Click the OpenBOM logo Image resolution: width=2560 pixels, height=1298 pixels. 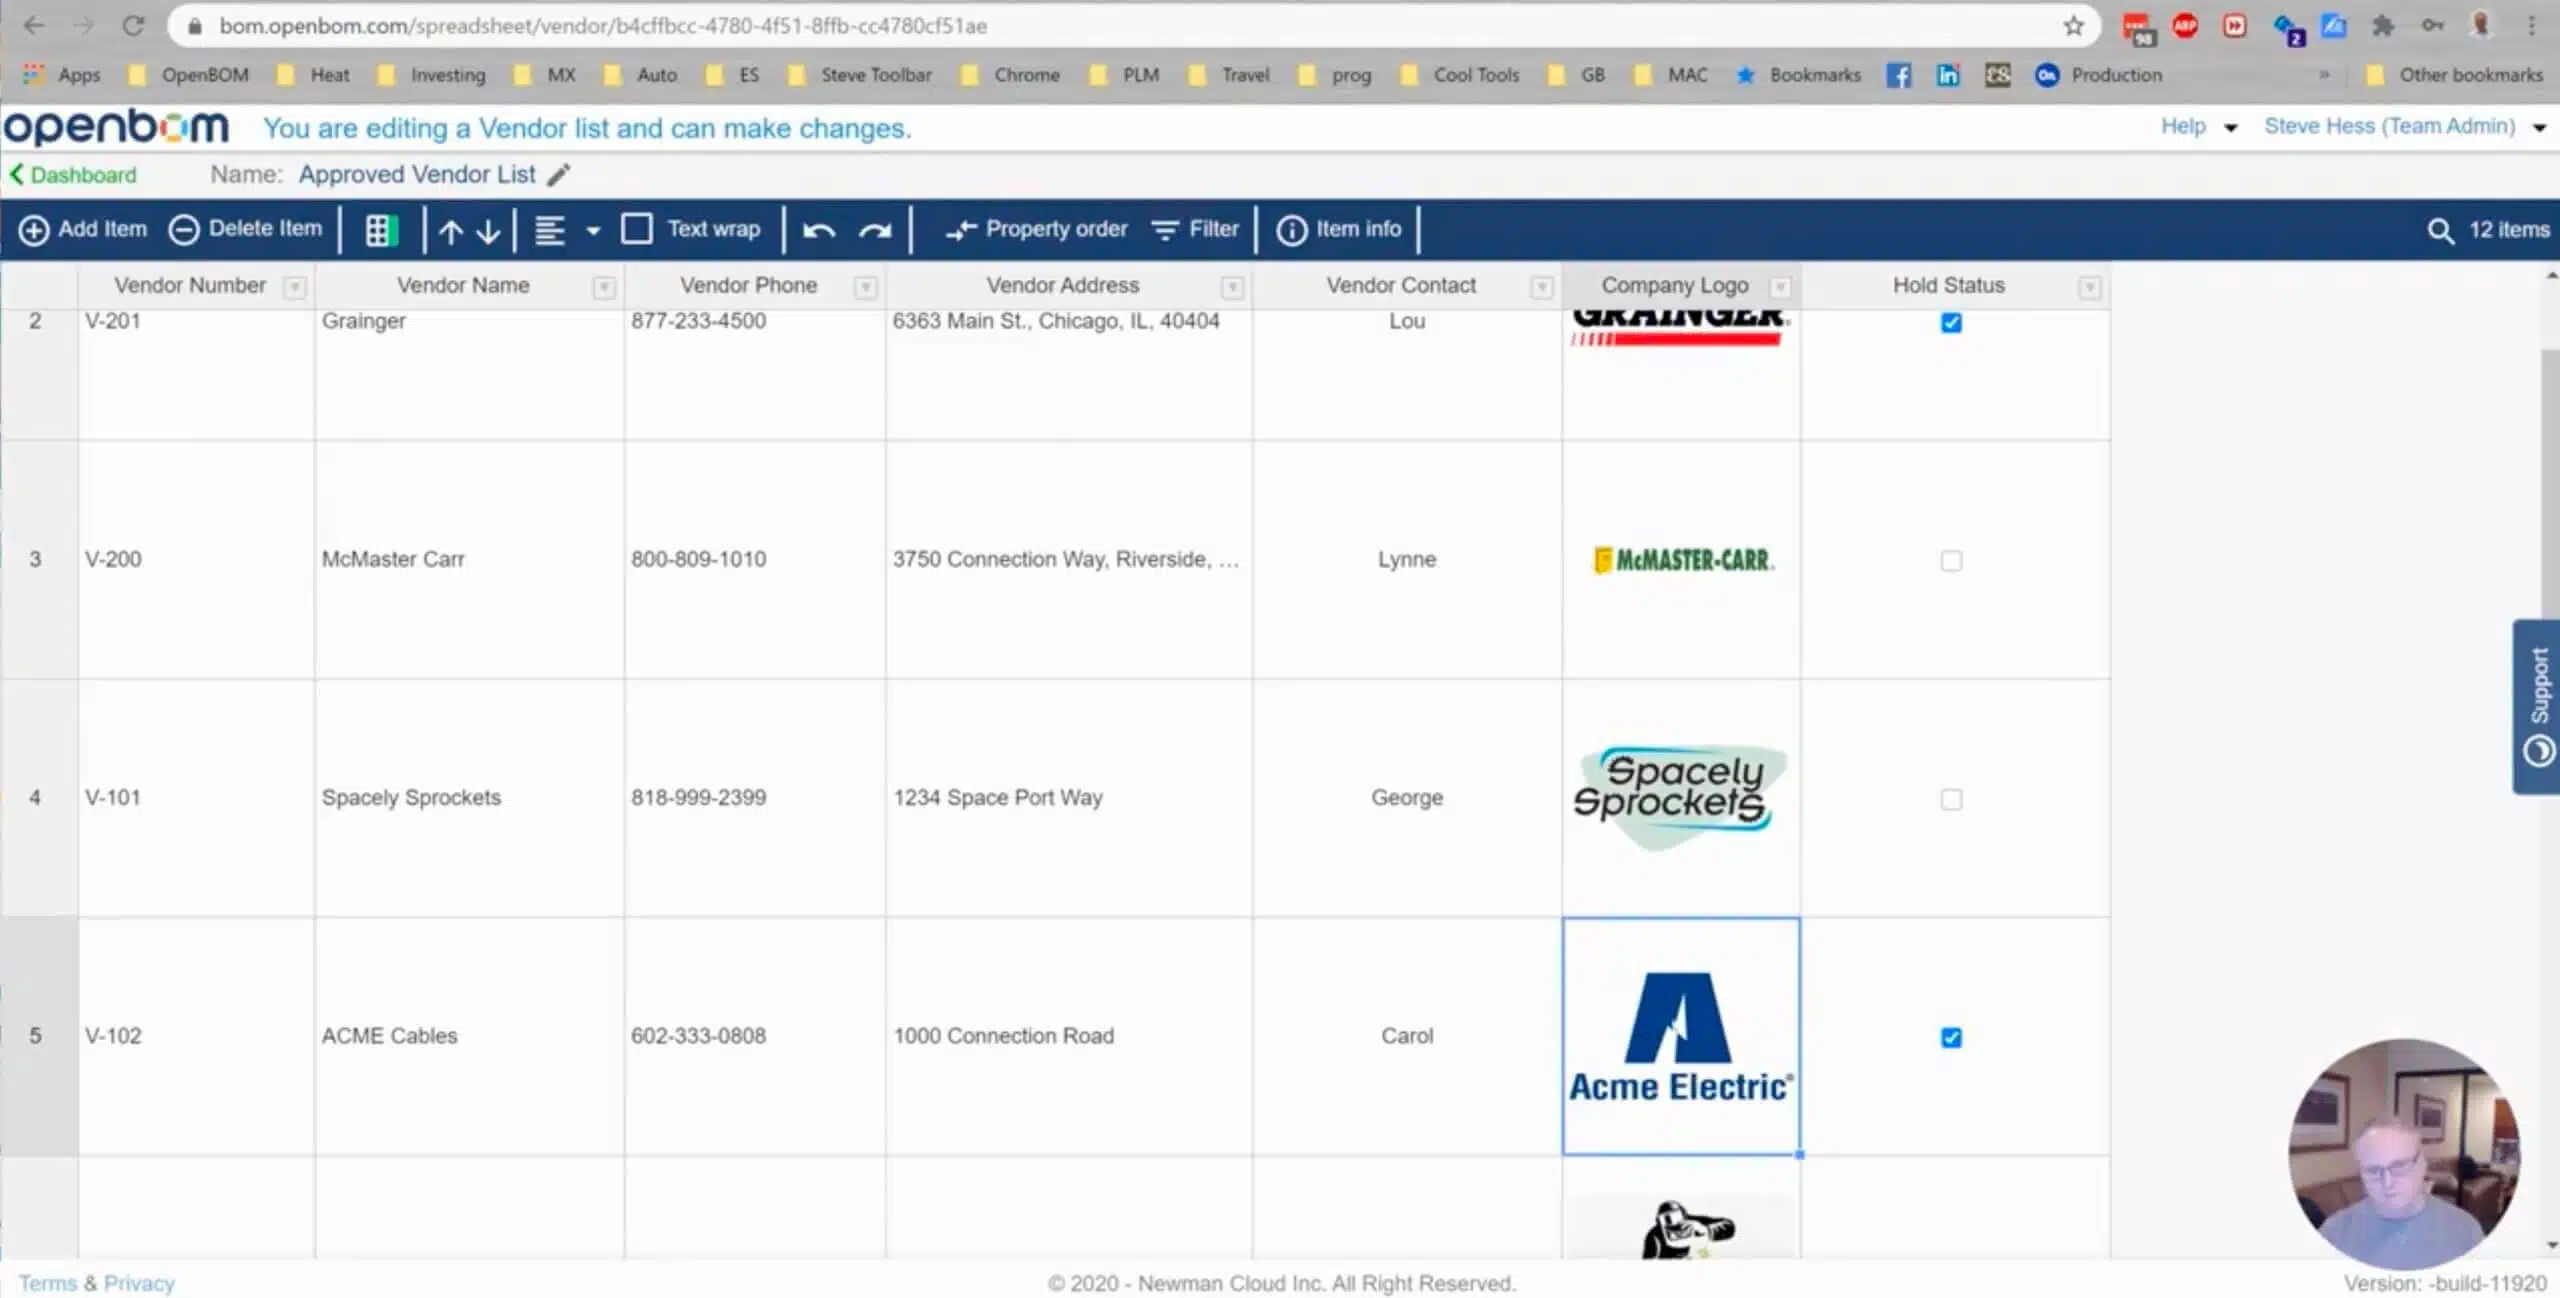[x=117, y=127]
